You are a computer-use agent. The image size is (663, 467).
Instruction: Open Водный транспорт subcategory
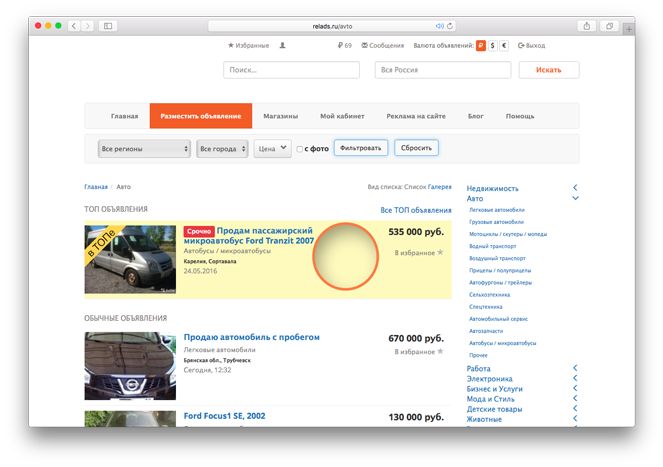493,246
